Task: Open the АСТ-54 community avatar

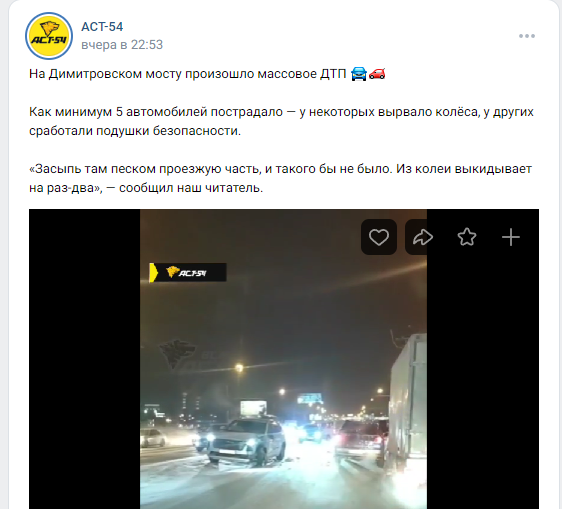Action: pos(49,36)
